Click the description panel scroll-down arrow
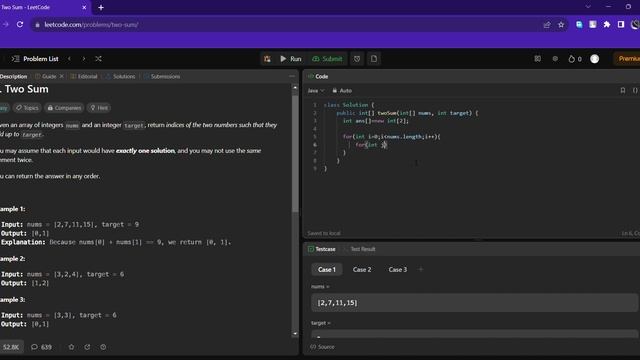 [x=295, y=333]
